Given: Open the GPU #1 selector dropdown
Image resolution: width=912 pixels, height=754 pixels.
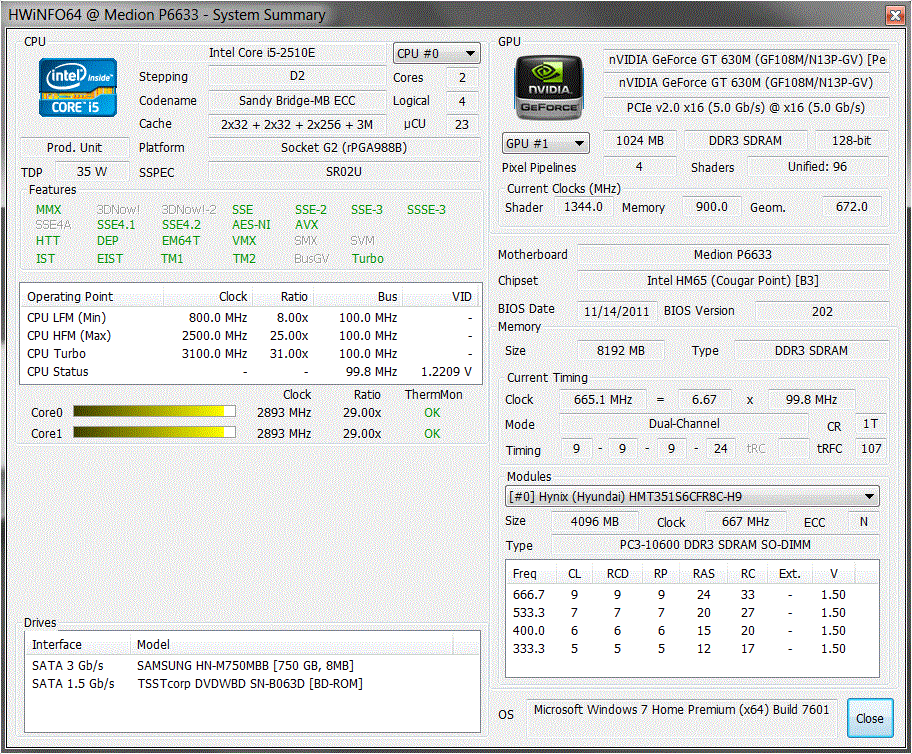Looking at the screenshot, I should click(x=546, y=143).
